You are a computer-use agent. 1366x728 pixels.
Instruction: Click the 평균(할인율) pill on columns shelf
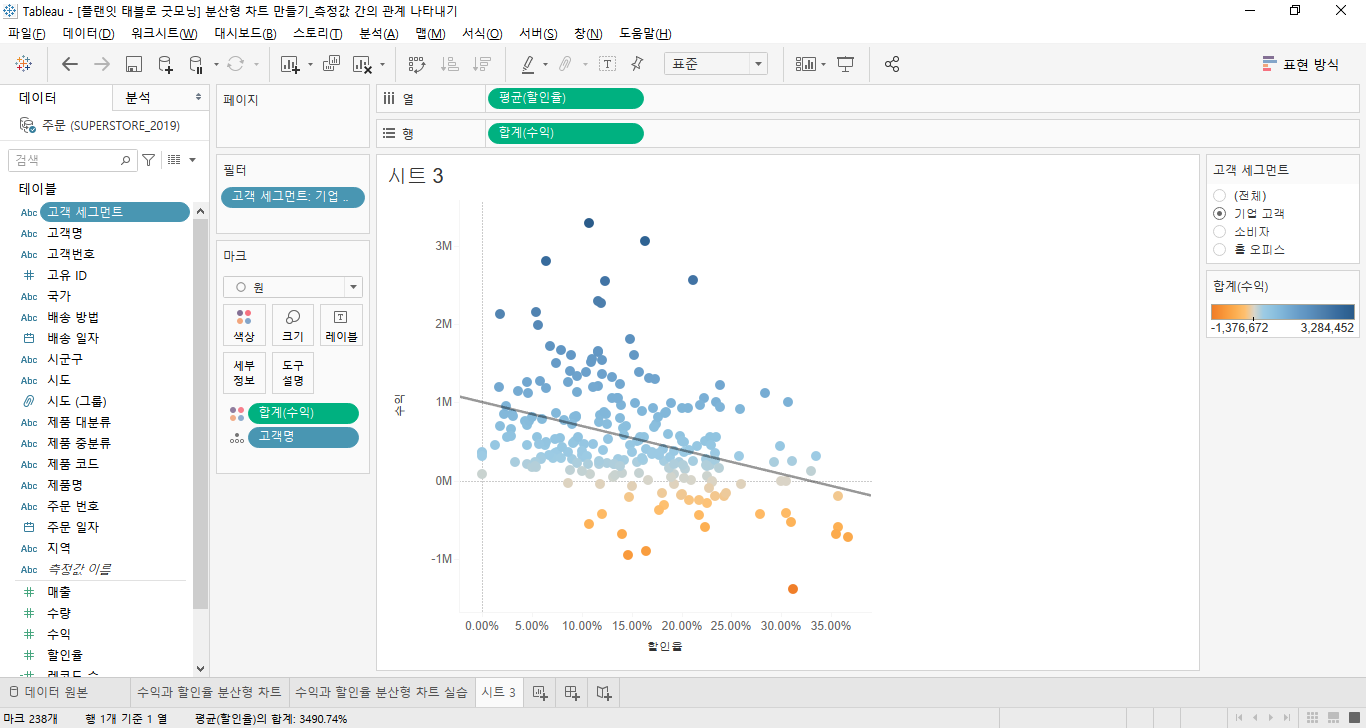565,98
